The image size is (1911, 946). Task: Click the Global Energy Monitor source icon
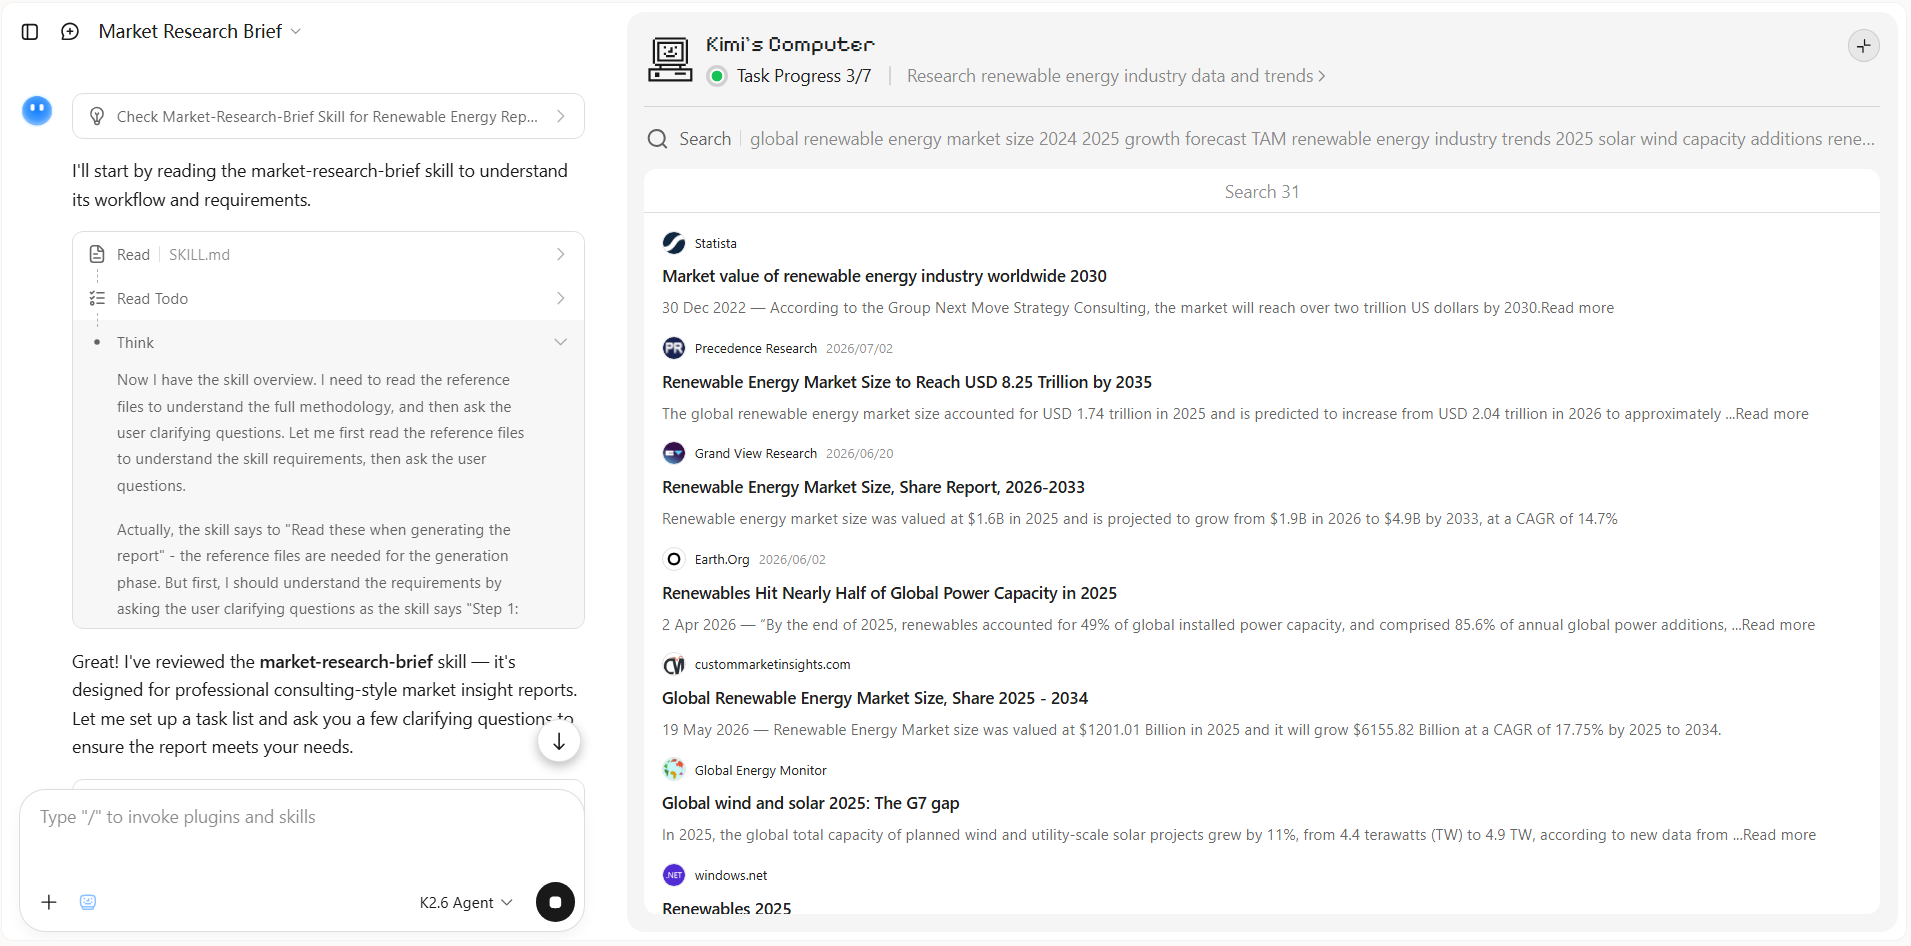[x=674, y=770]
